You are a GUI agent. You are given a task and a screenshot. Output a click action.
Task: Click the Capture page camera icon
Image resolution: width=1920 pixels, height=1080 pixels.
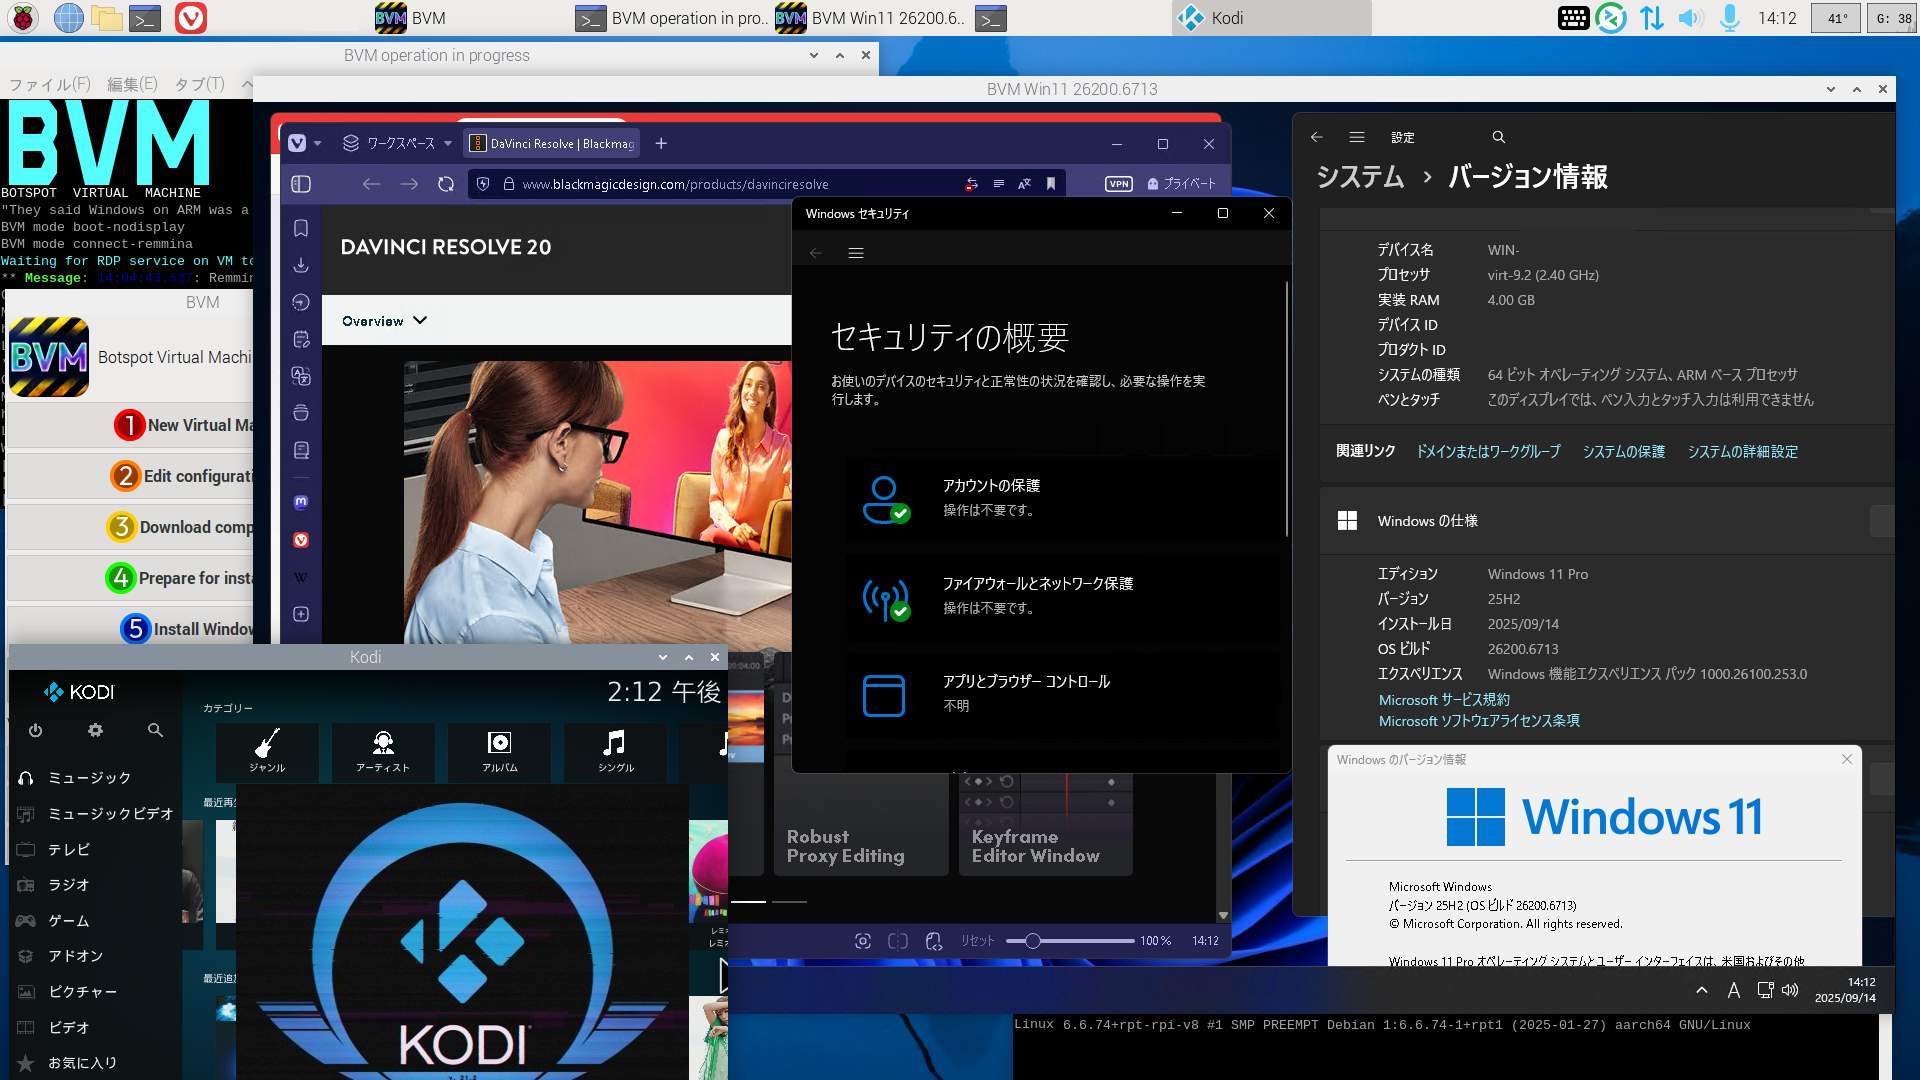point(862,941)
